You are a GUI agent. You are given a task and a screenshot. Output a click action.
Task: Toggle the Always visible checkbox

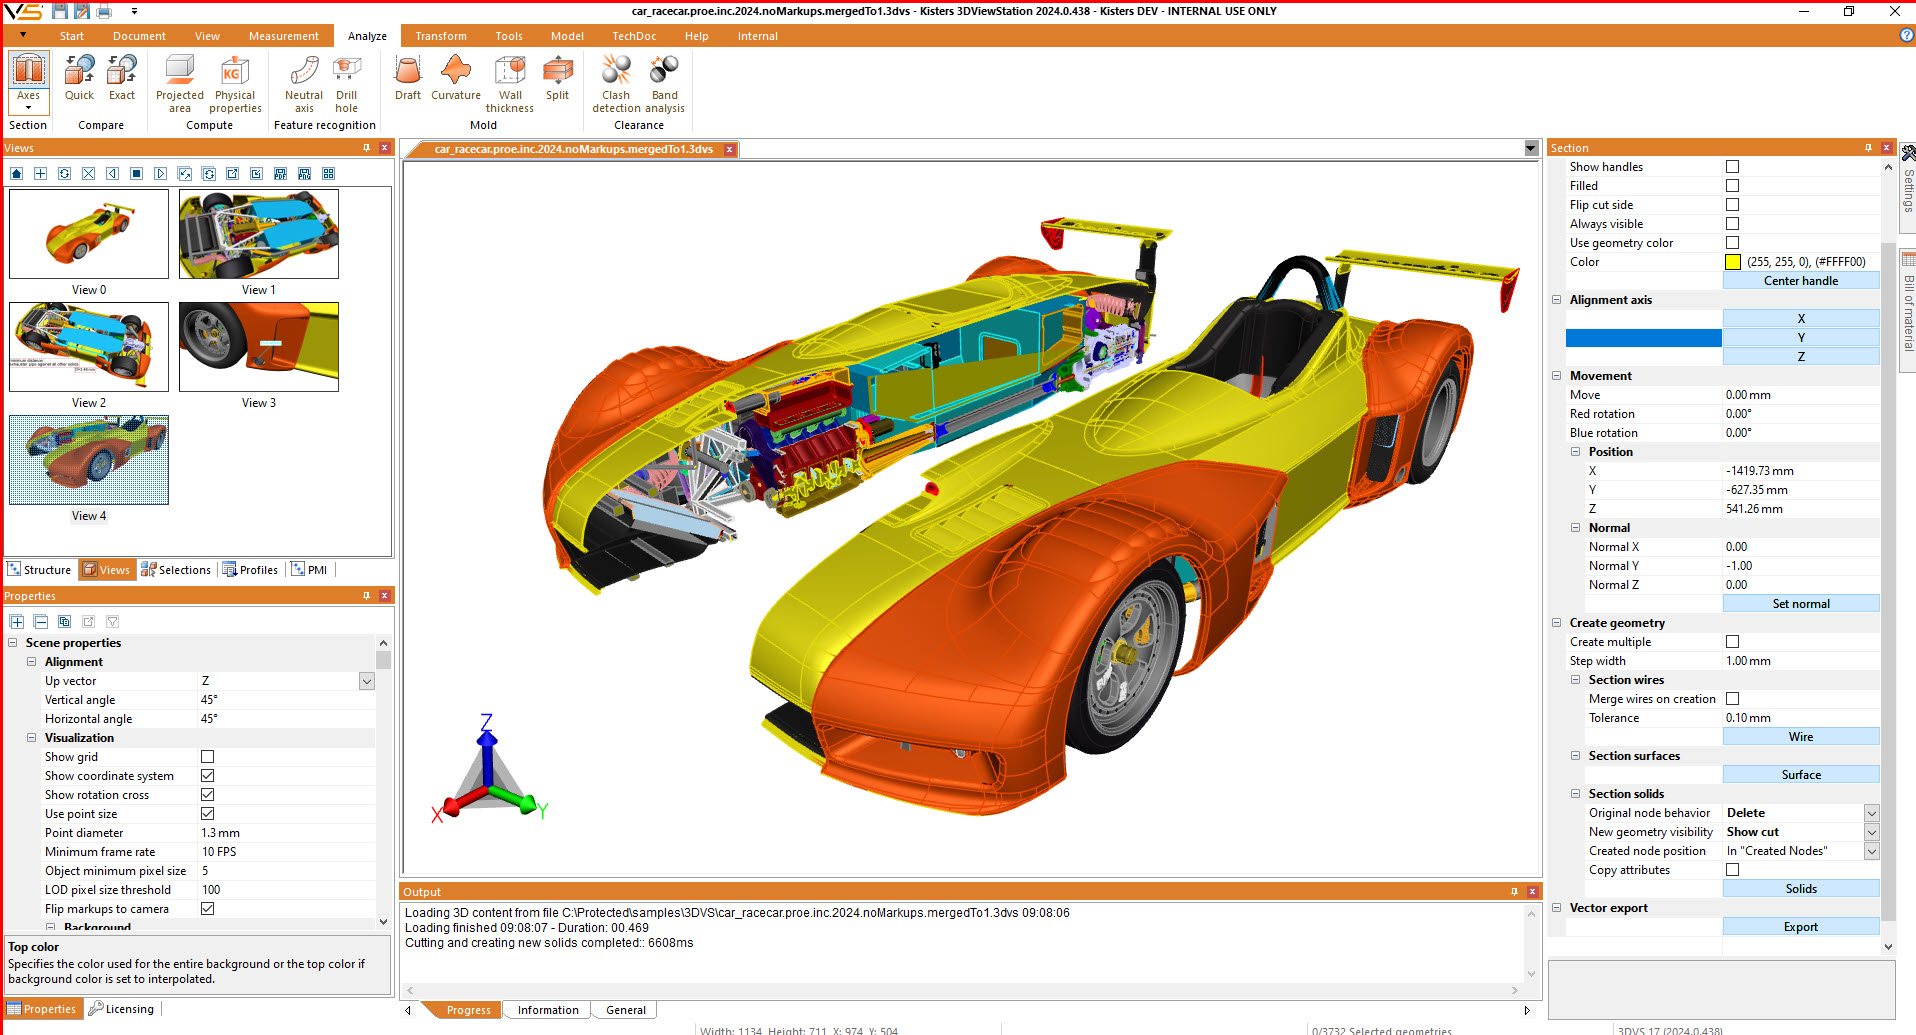[x=1732, y=224]
